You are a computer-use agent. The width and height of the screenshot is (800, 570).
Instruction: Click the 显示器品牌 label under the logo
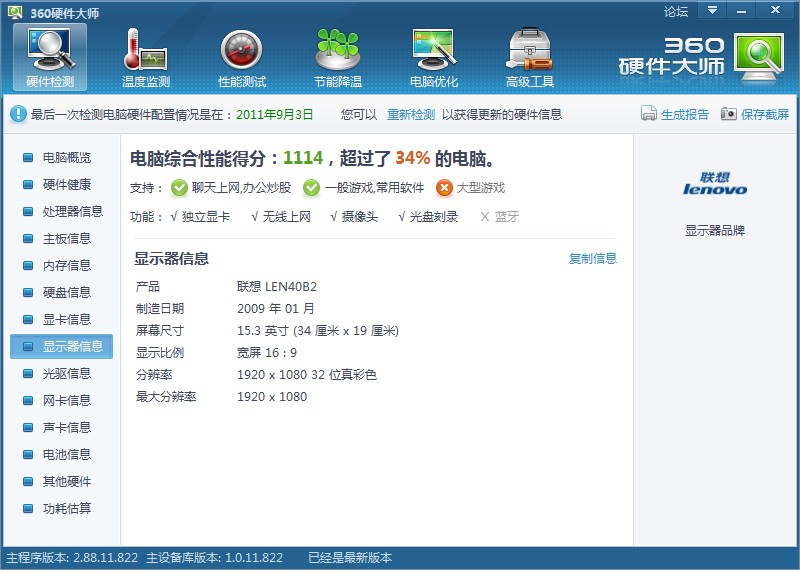(x=715, y=231)
